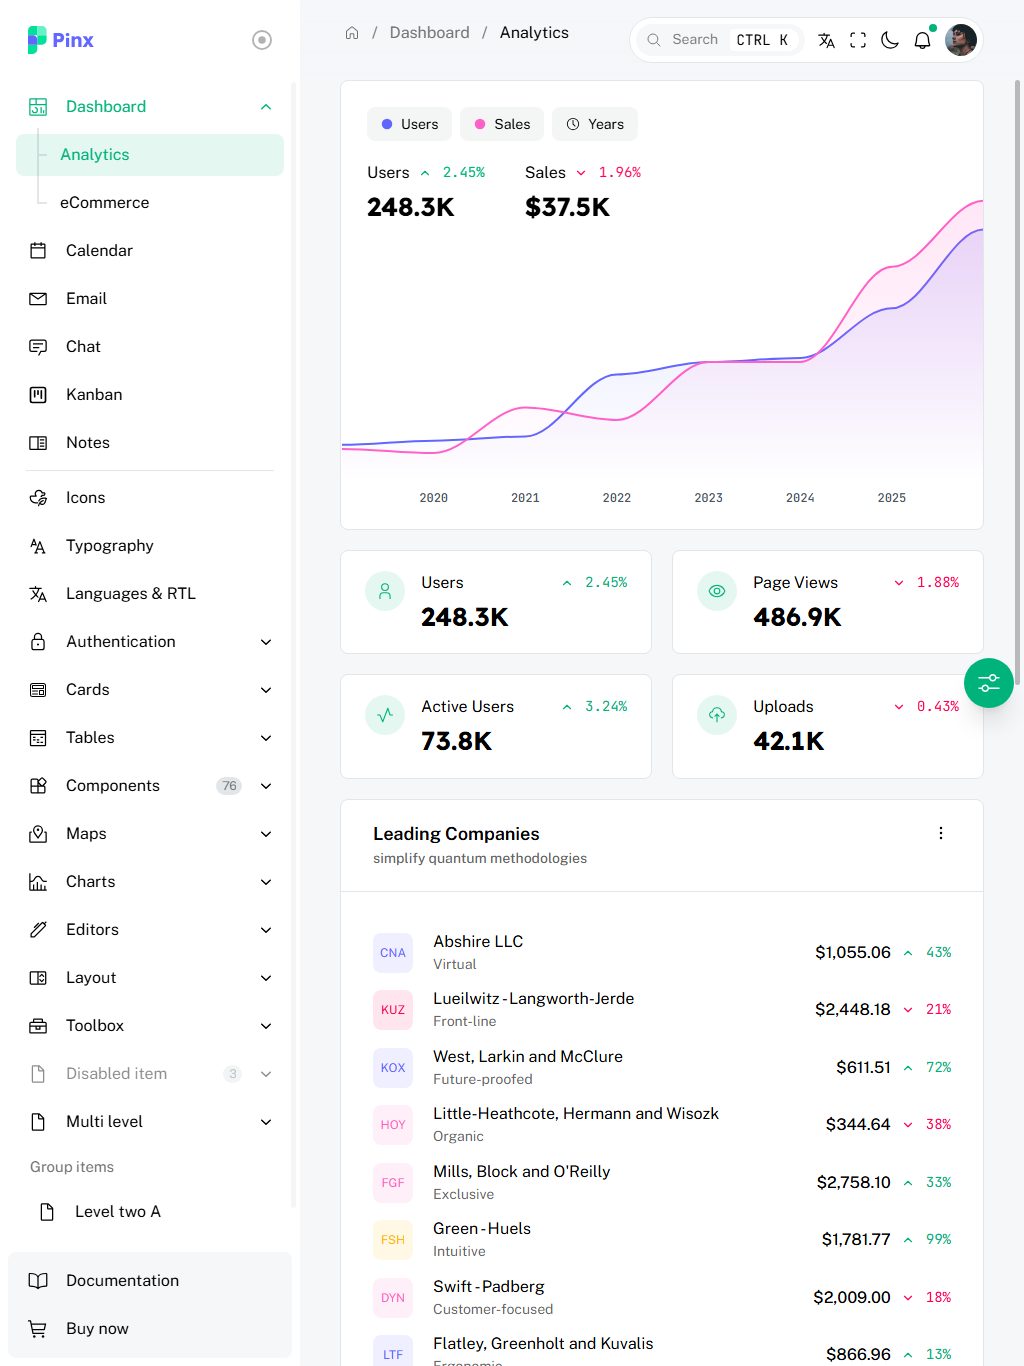Screen dimensions: 1024x1366
Task: Click the Toolbox sidebar icon
Action: (38, 1026)
